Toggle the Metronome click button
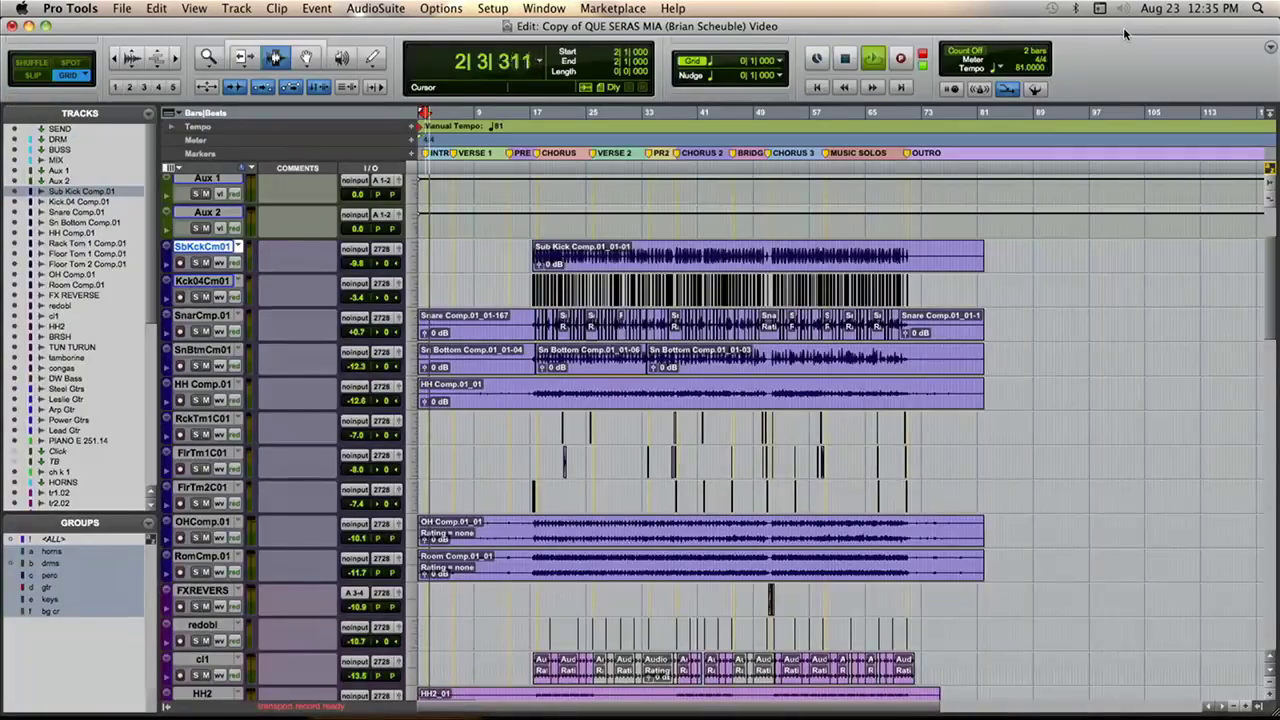 pos(979,89)
